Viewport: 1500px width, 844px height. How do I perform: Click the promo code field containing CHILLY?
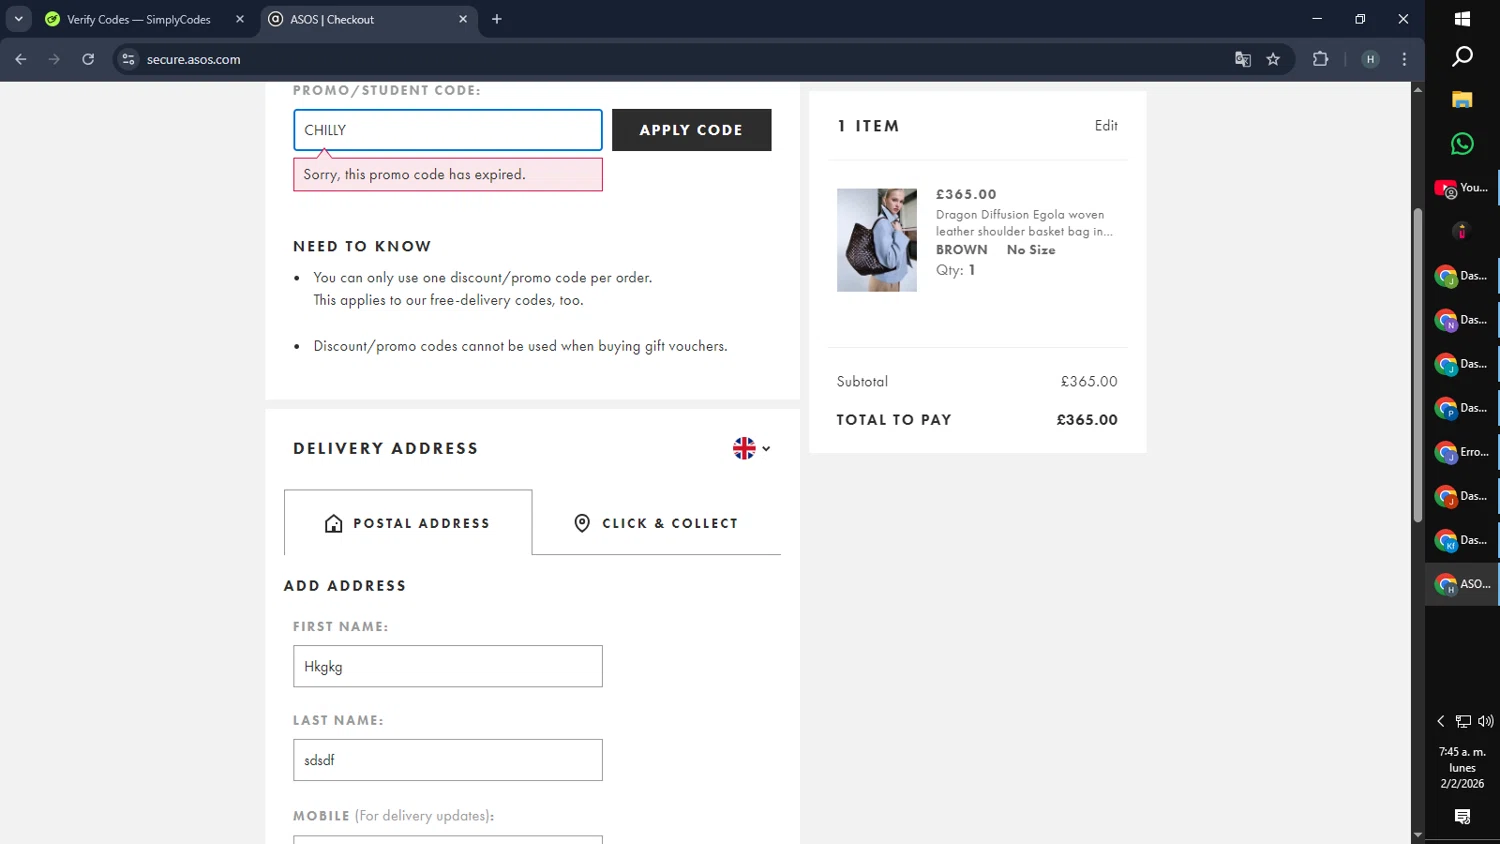pyautogui.click(x=448, y=130)
